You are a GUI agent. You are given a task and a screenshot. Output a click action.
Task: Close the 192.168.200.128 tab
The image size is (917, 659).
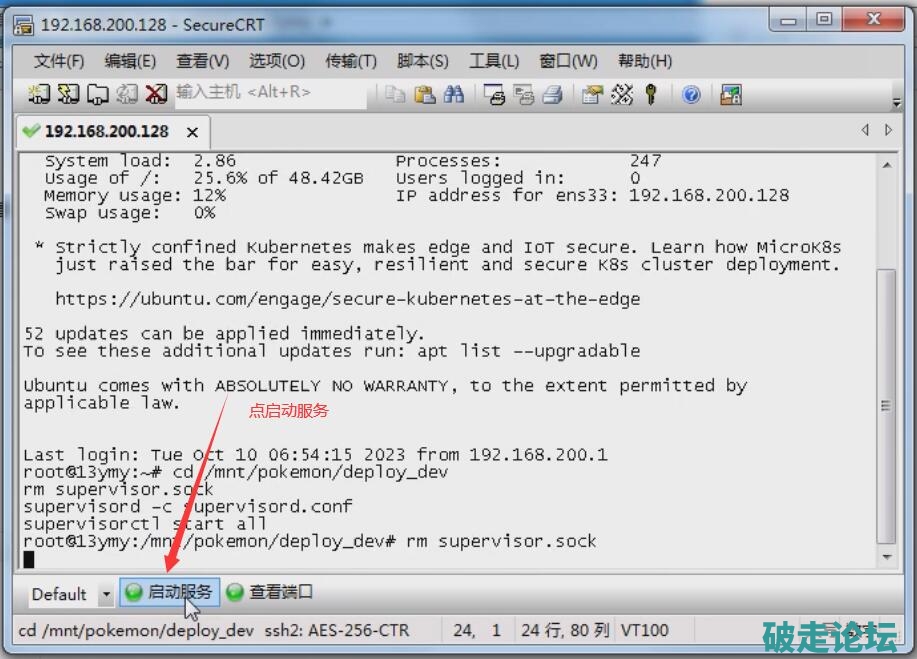pyautogui.click(x=192, y=132)
